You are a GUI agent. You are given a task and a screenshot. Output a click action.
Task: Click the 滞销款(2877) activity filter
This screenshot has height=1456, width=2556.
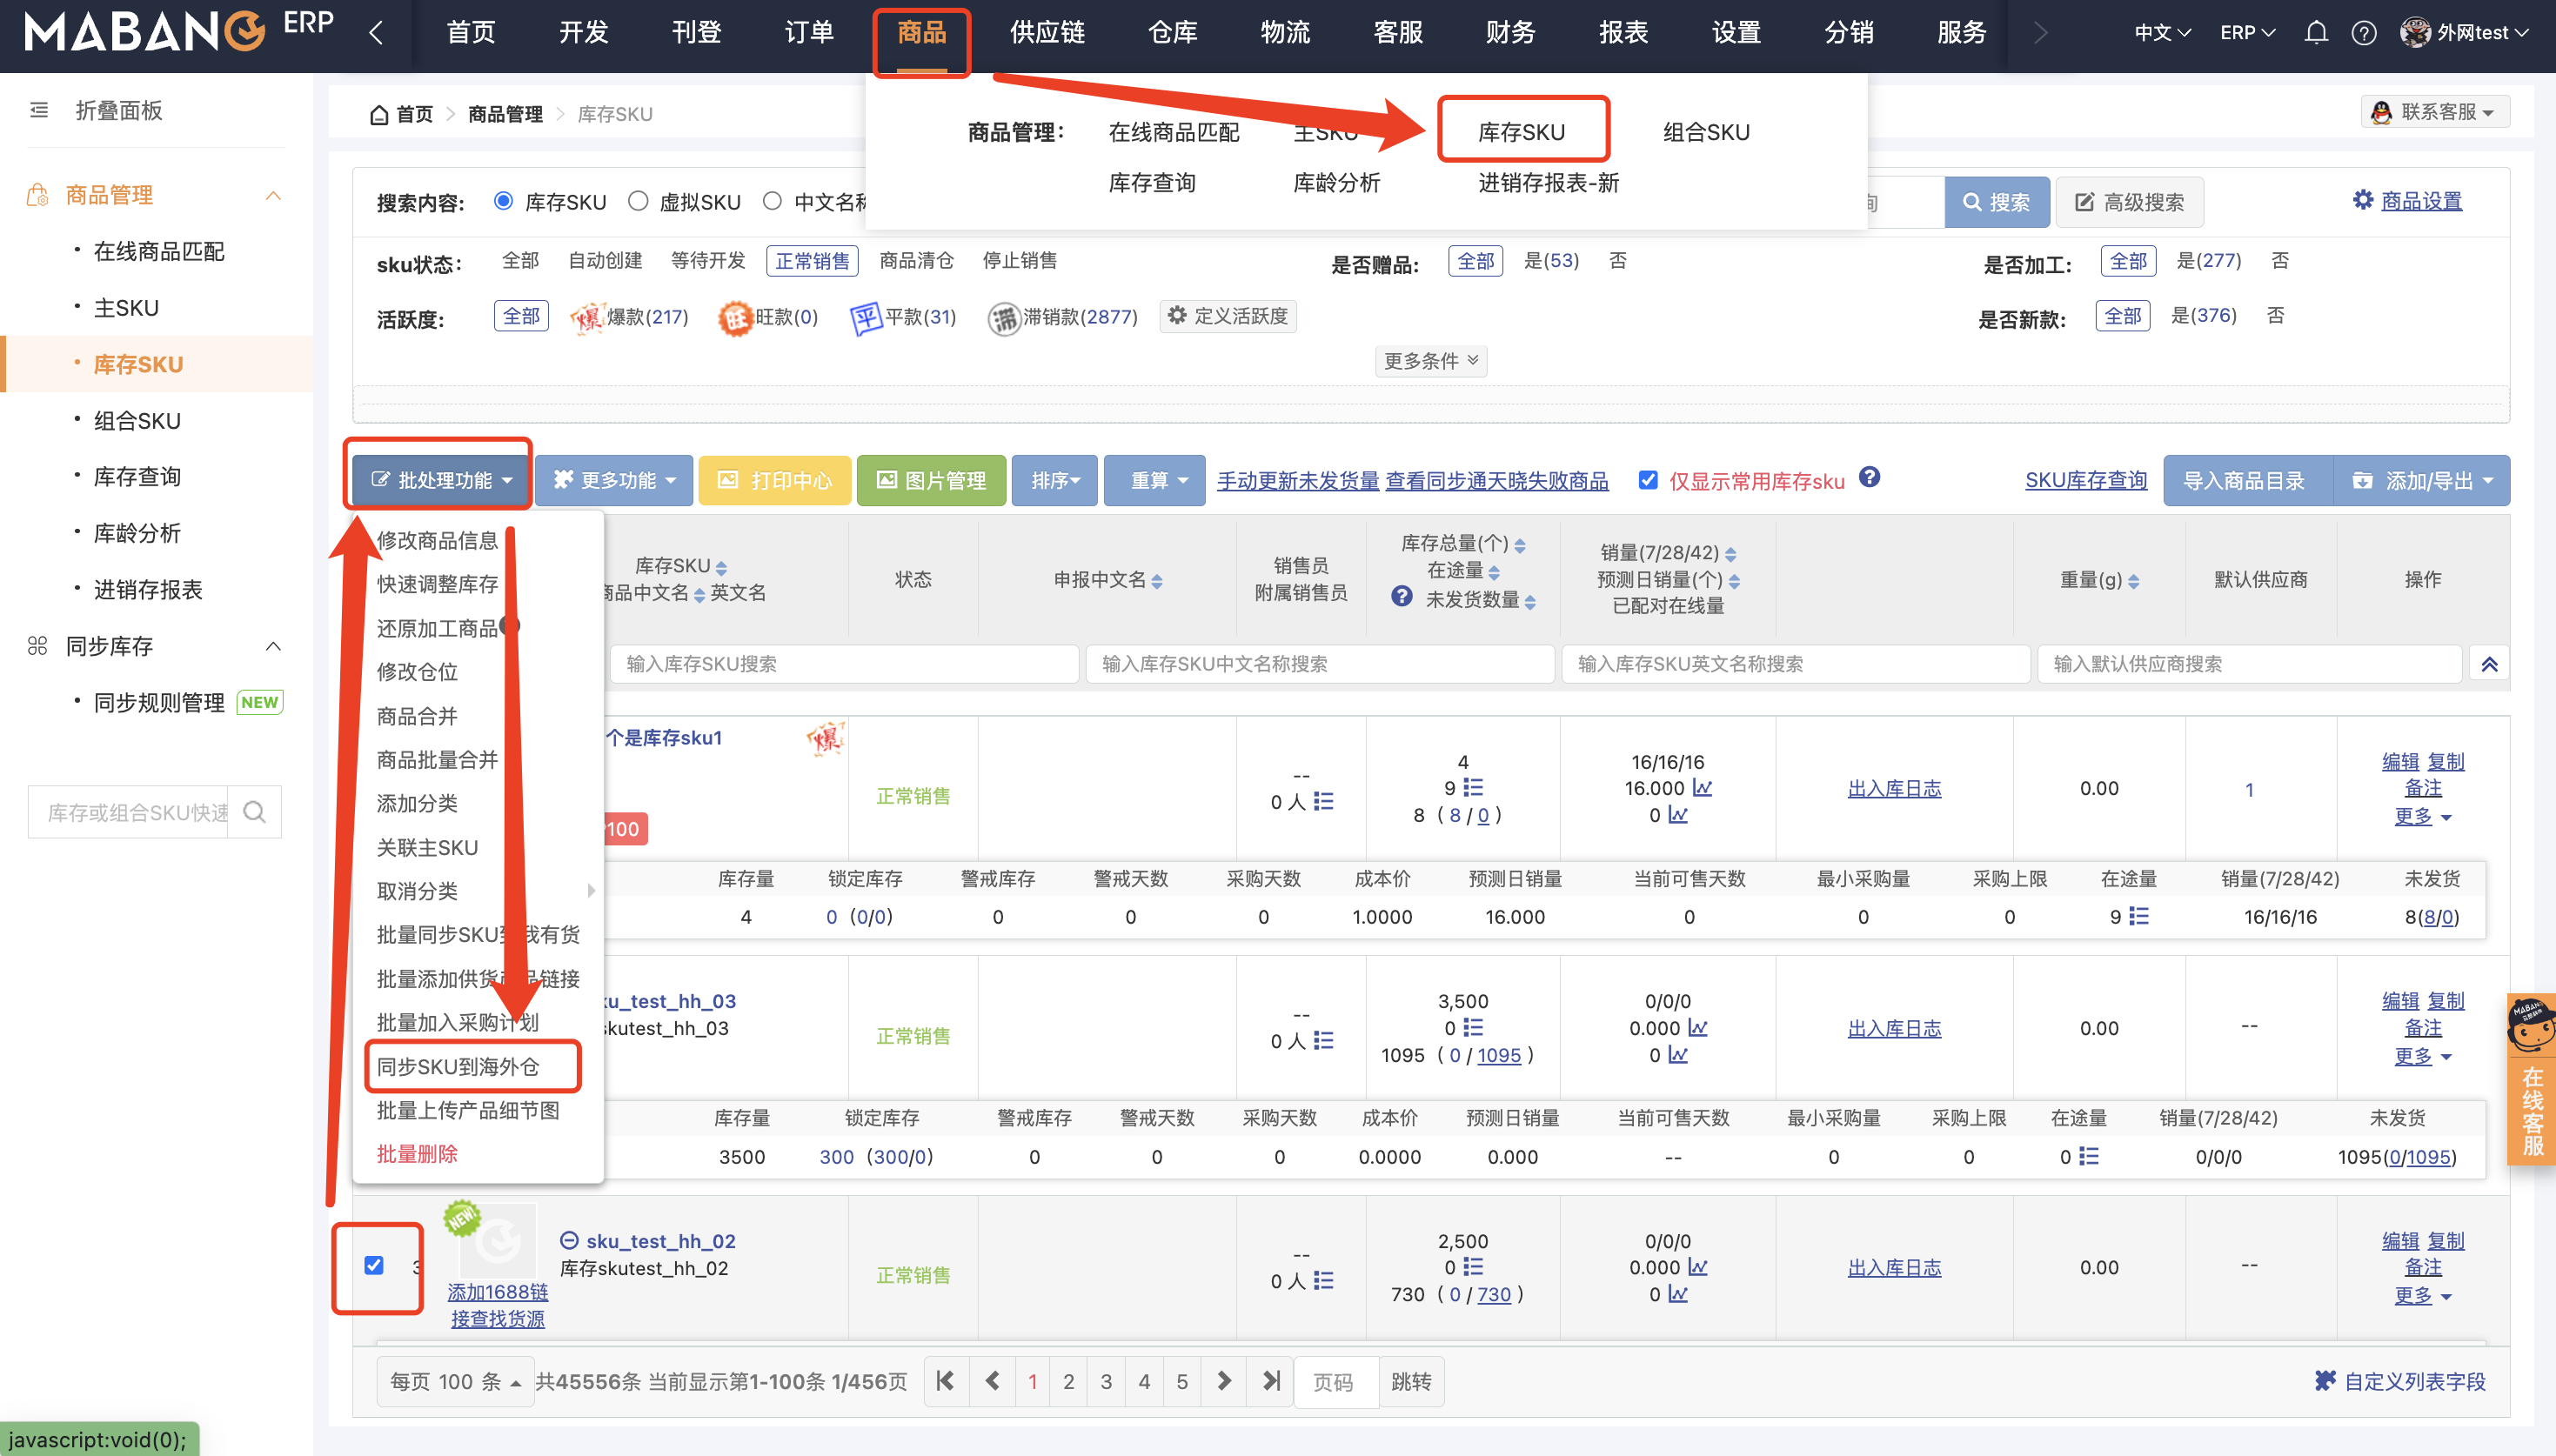pyautogui.click(x=1063, y=317)
